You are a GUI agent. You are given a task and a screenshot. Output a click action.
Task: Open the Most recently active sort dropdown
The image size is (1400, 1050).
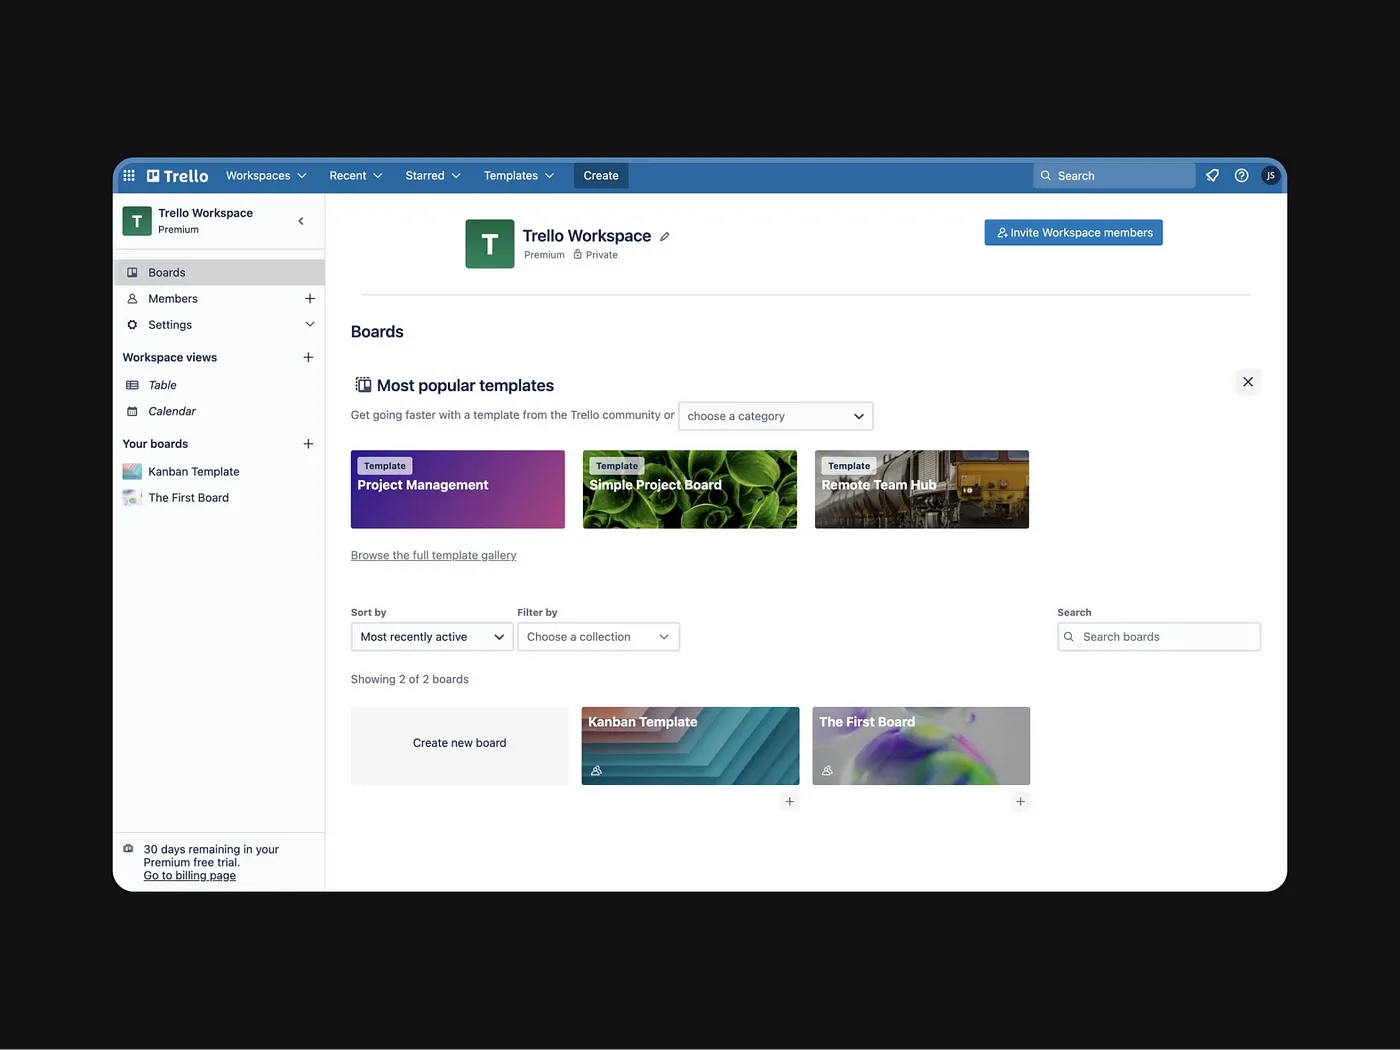tap(431, 636)
